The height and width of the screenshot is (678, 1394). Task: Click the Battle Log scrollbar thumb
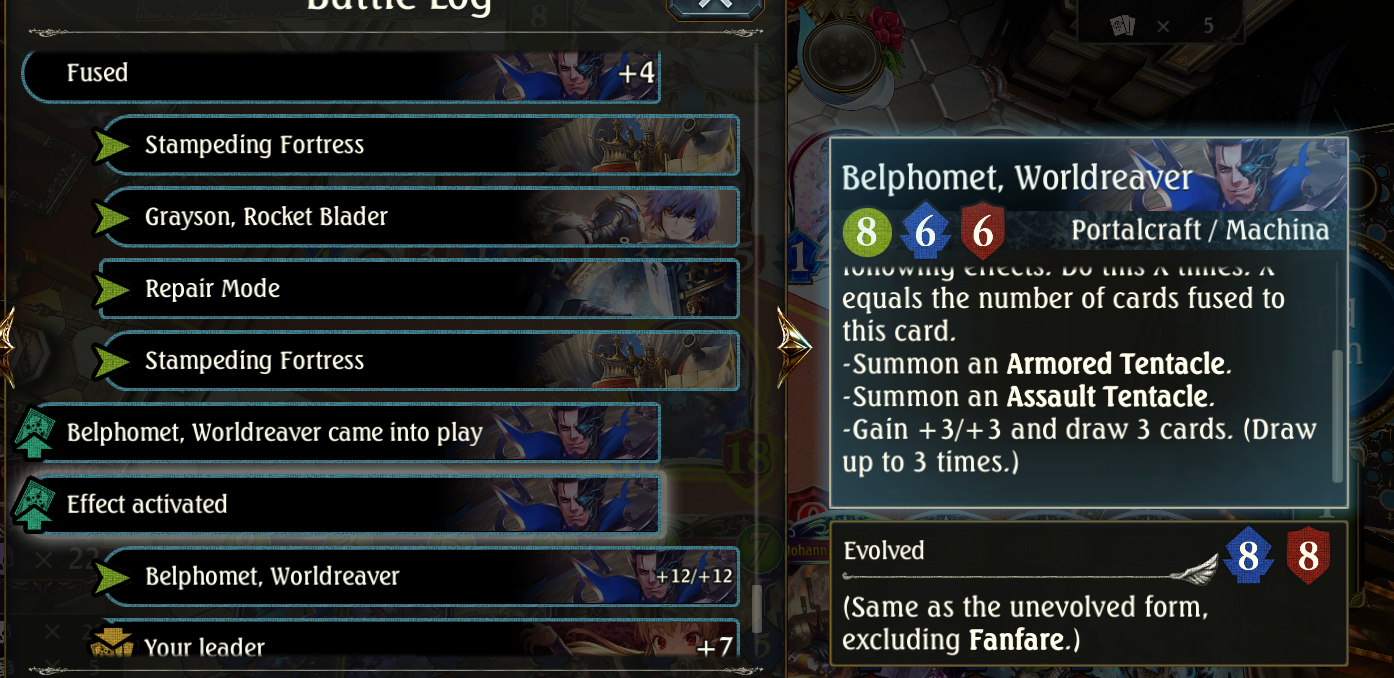point(757,609)
